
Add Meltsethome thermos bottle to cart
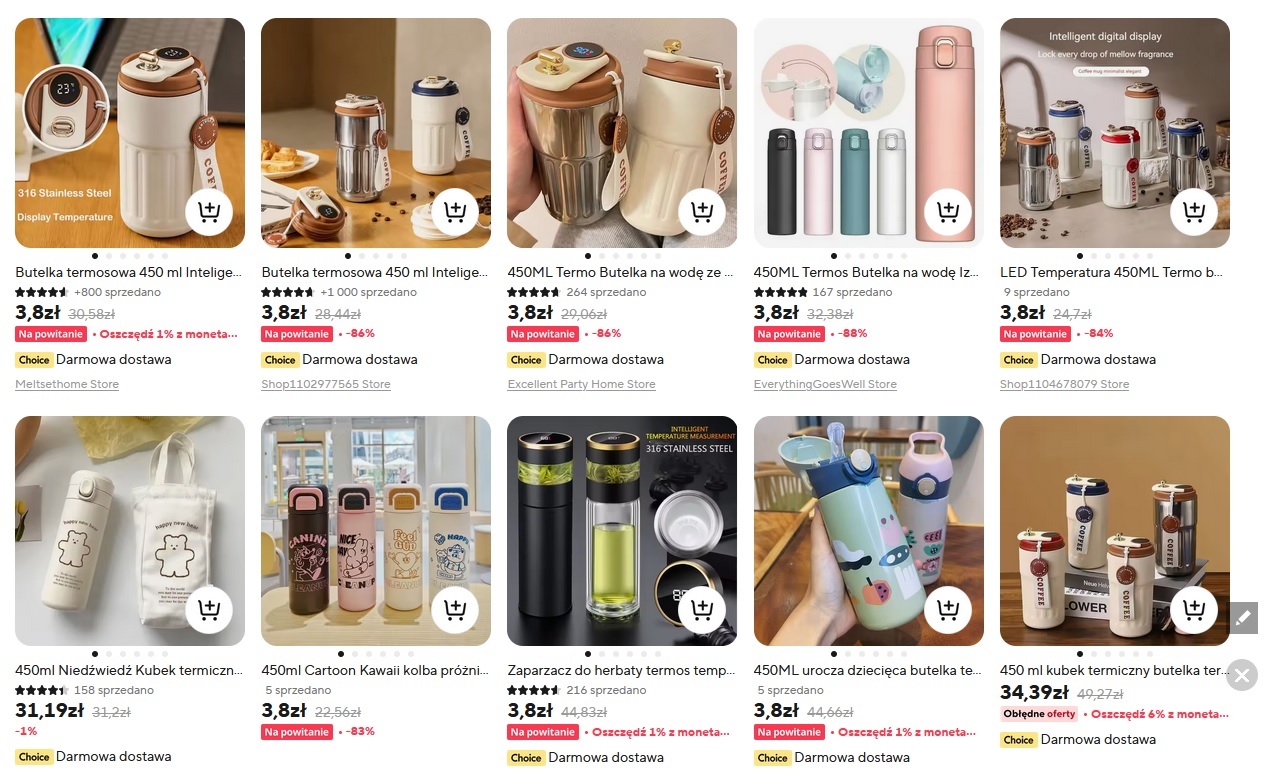[209, 211]
